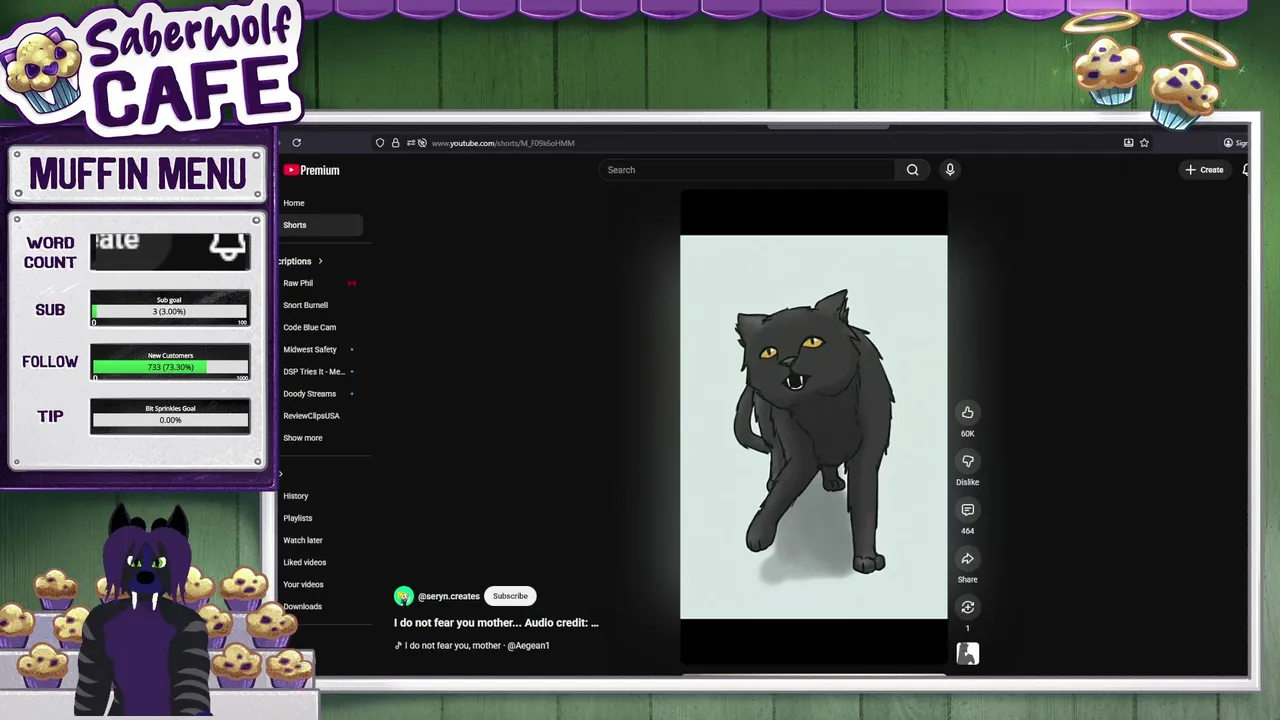The image size is (1280, 720).
Task: Open Downloads in sidebar
Action: (302, 606)
